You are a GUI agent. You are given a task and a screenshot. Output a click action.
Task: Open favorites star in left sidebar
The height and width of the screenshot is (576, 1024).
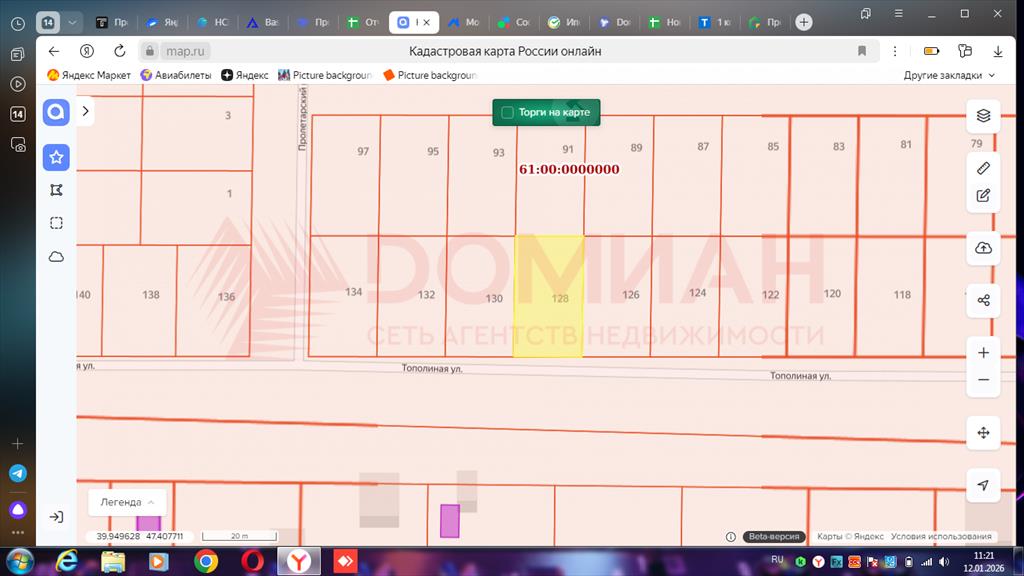point(57,157)
